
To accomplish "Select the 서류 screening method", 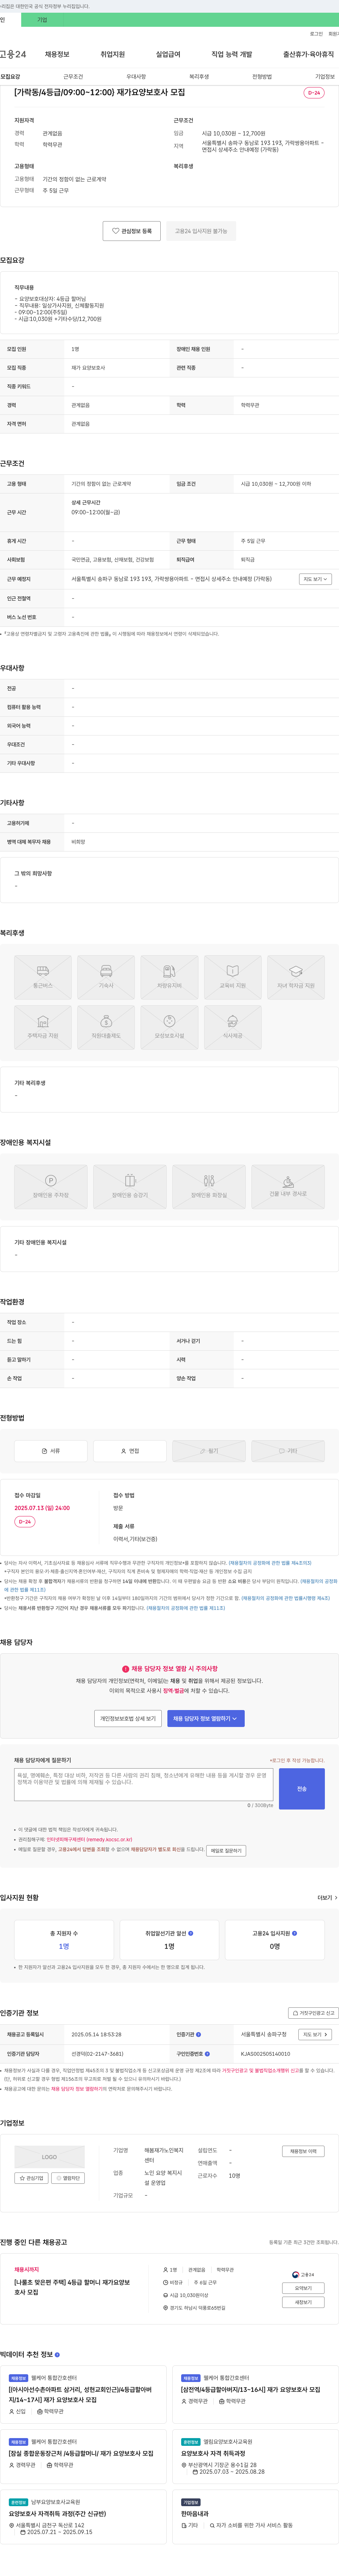I will tap(51, 1451).
